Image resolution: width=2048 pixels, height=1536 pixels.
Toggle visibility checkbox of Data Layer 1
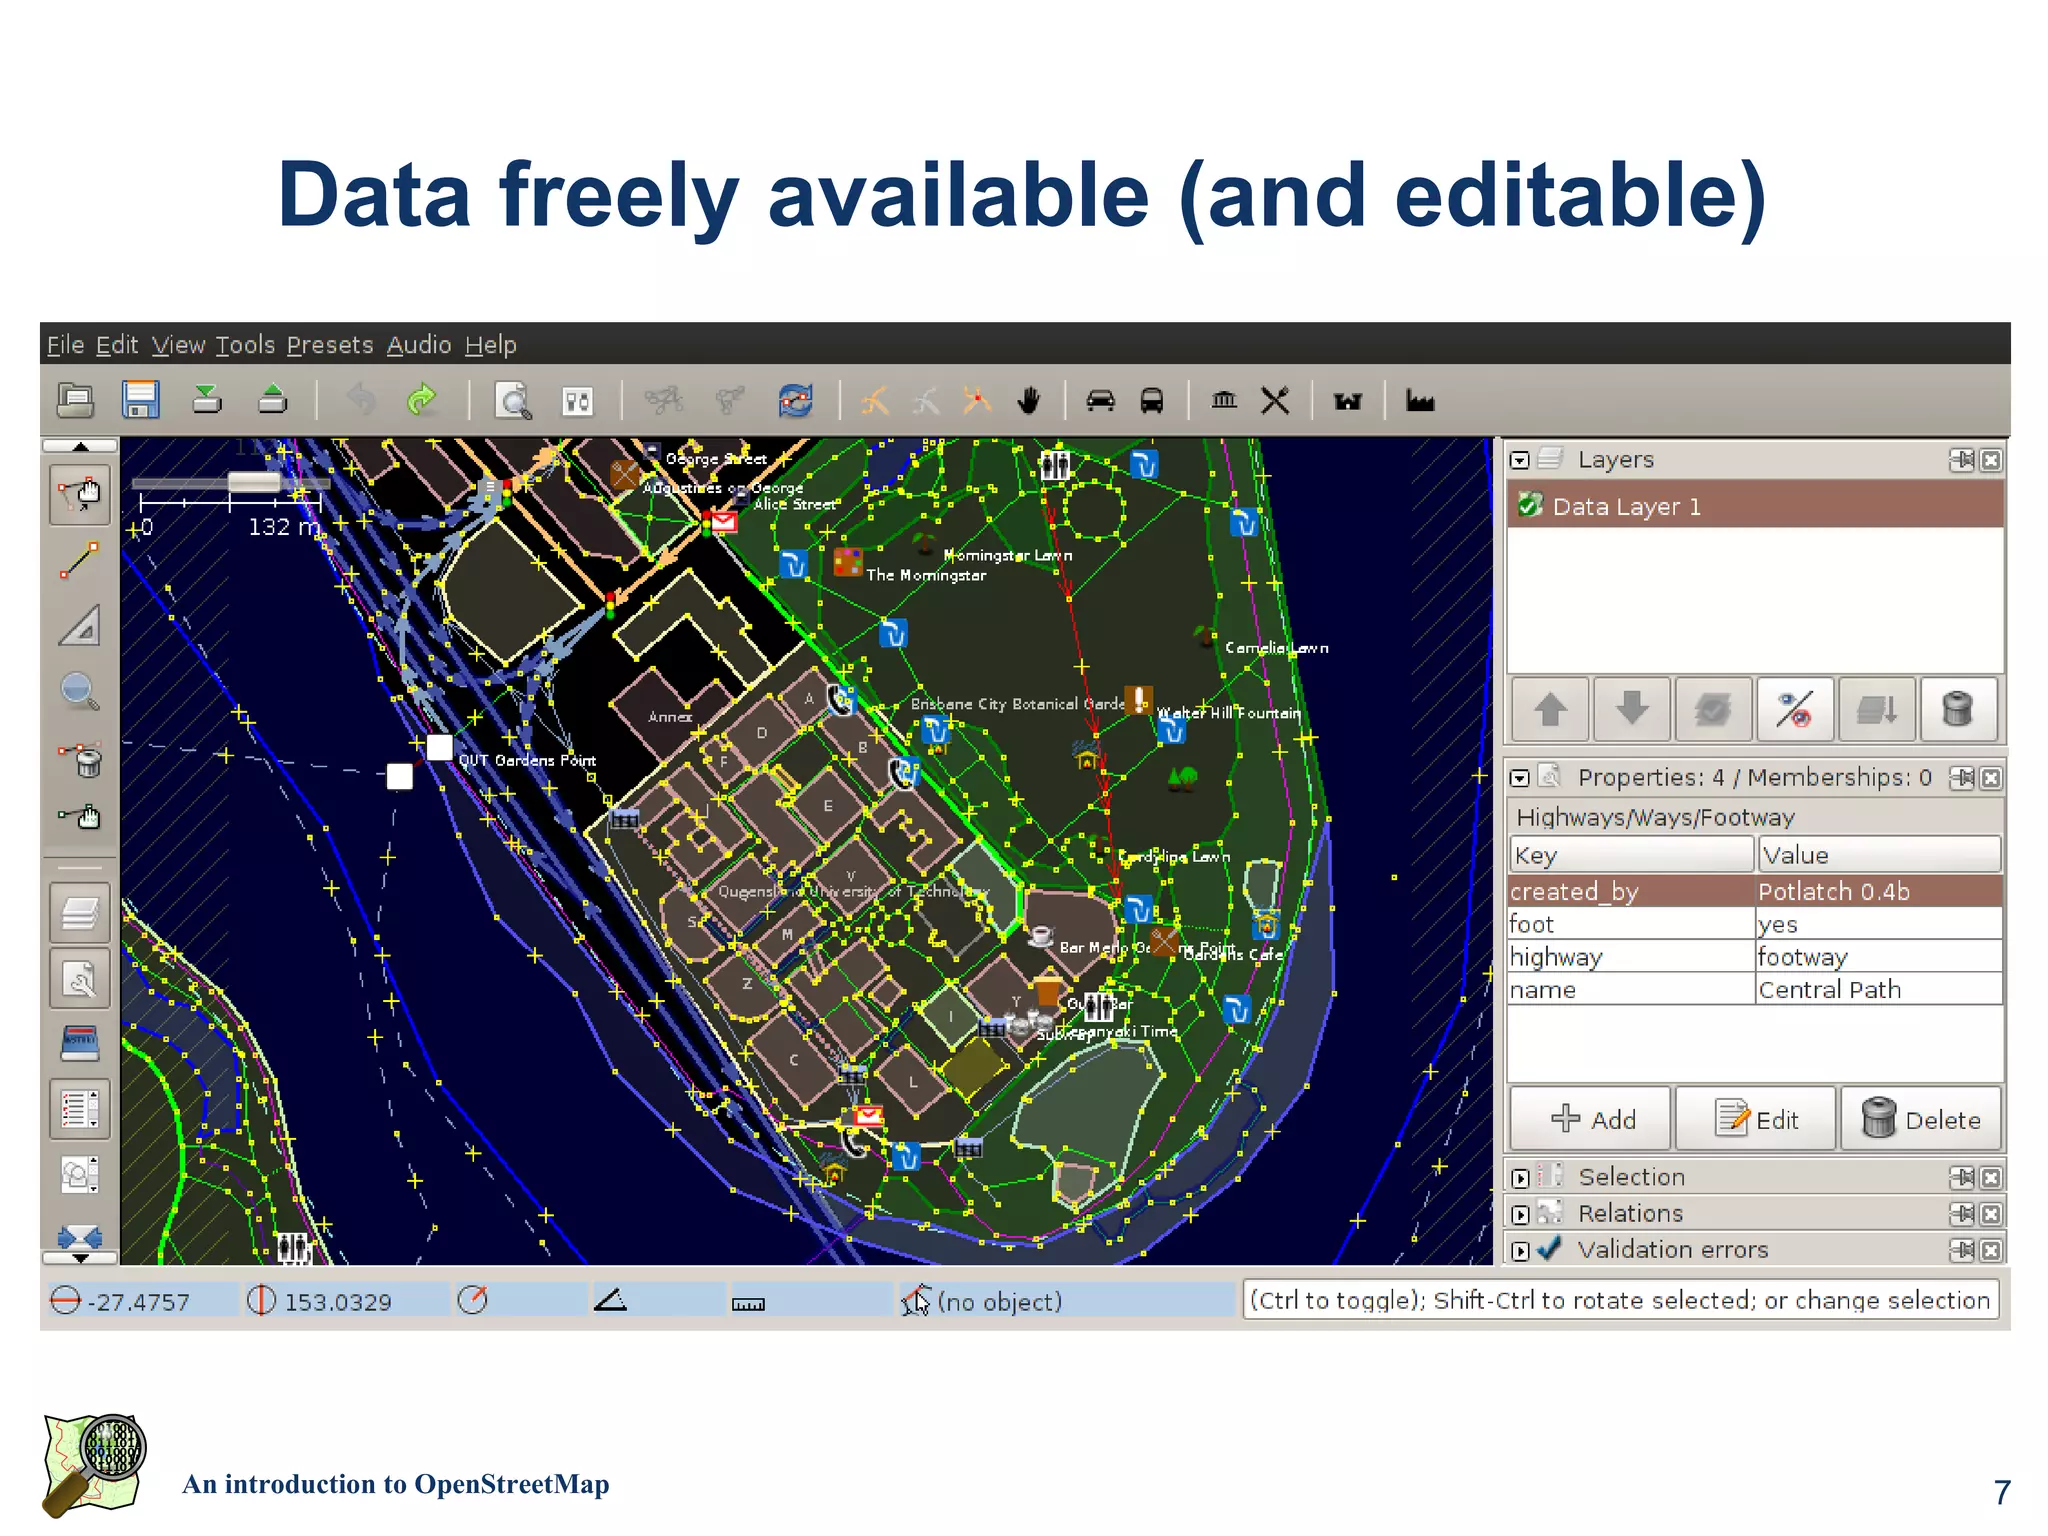pos(1530,506)
